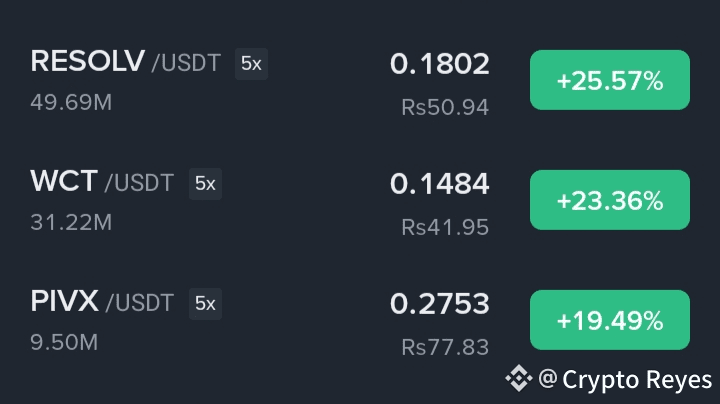Click the 49.69M volume figure
Viewport: 720px width, 404px height.
[x=72, y=102]
